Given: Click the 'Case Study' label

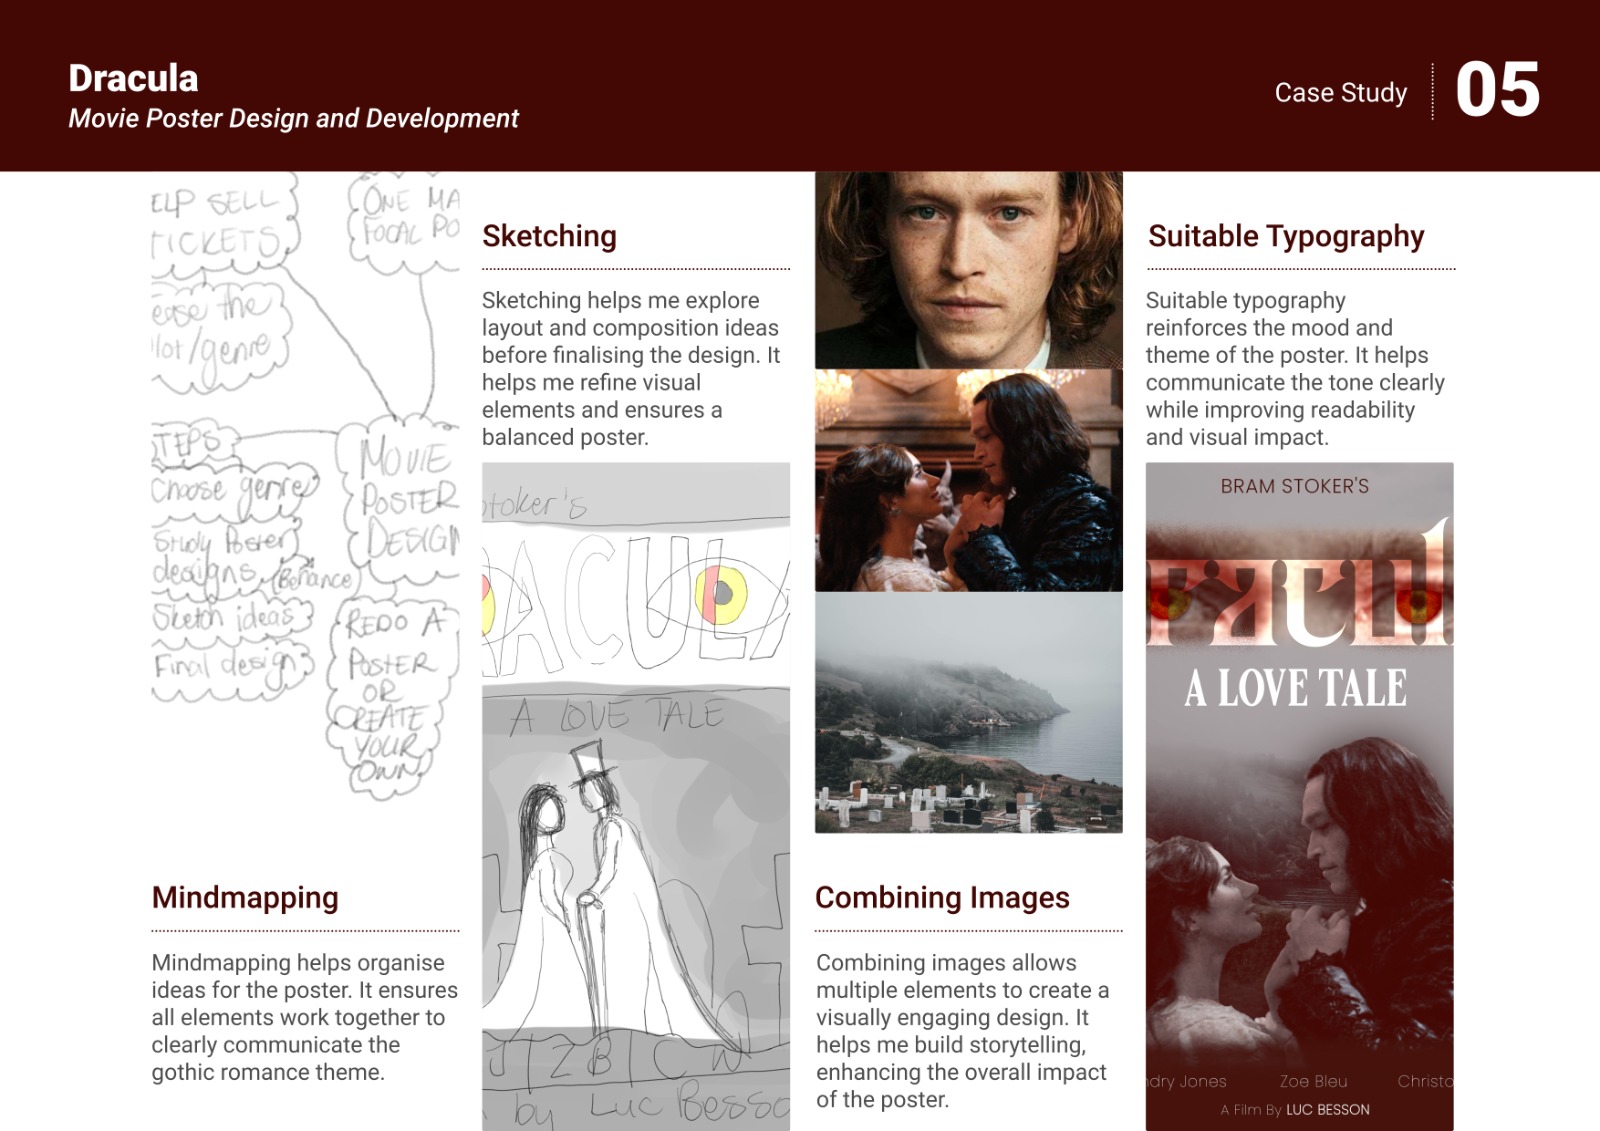Looking at the screenshot, I should click(x=1340, y=93).
